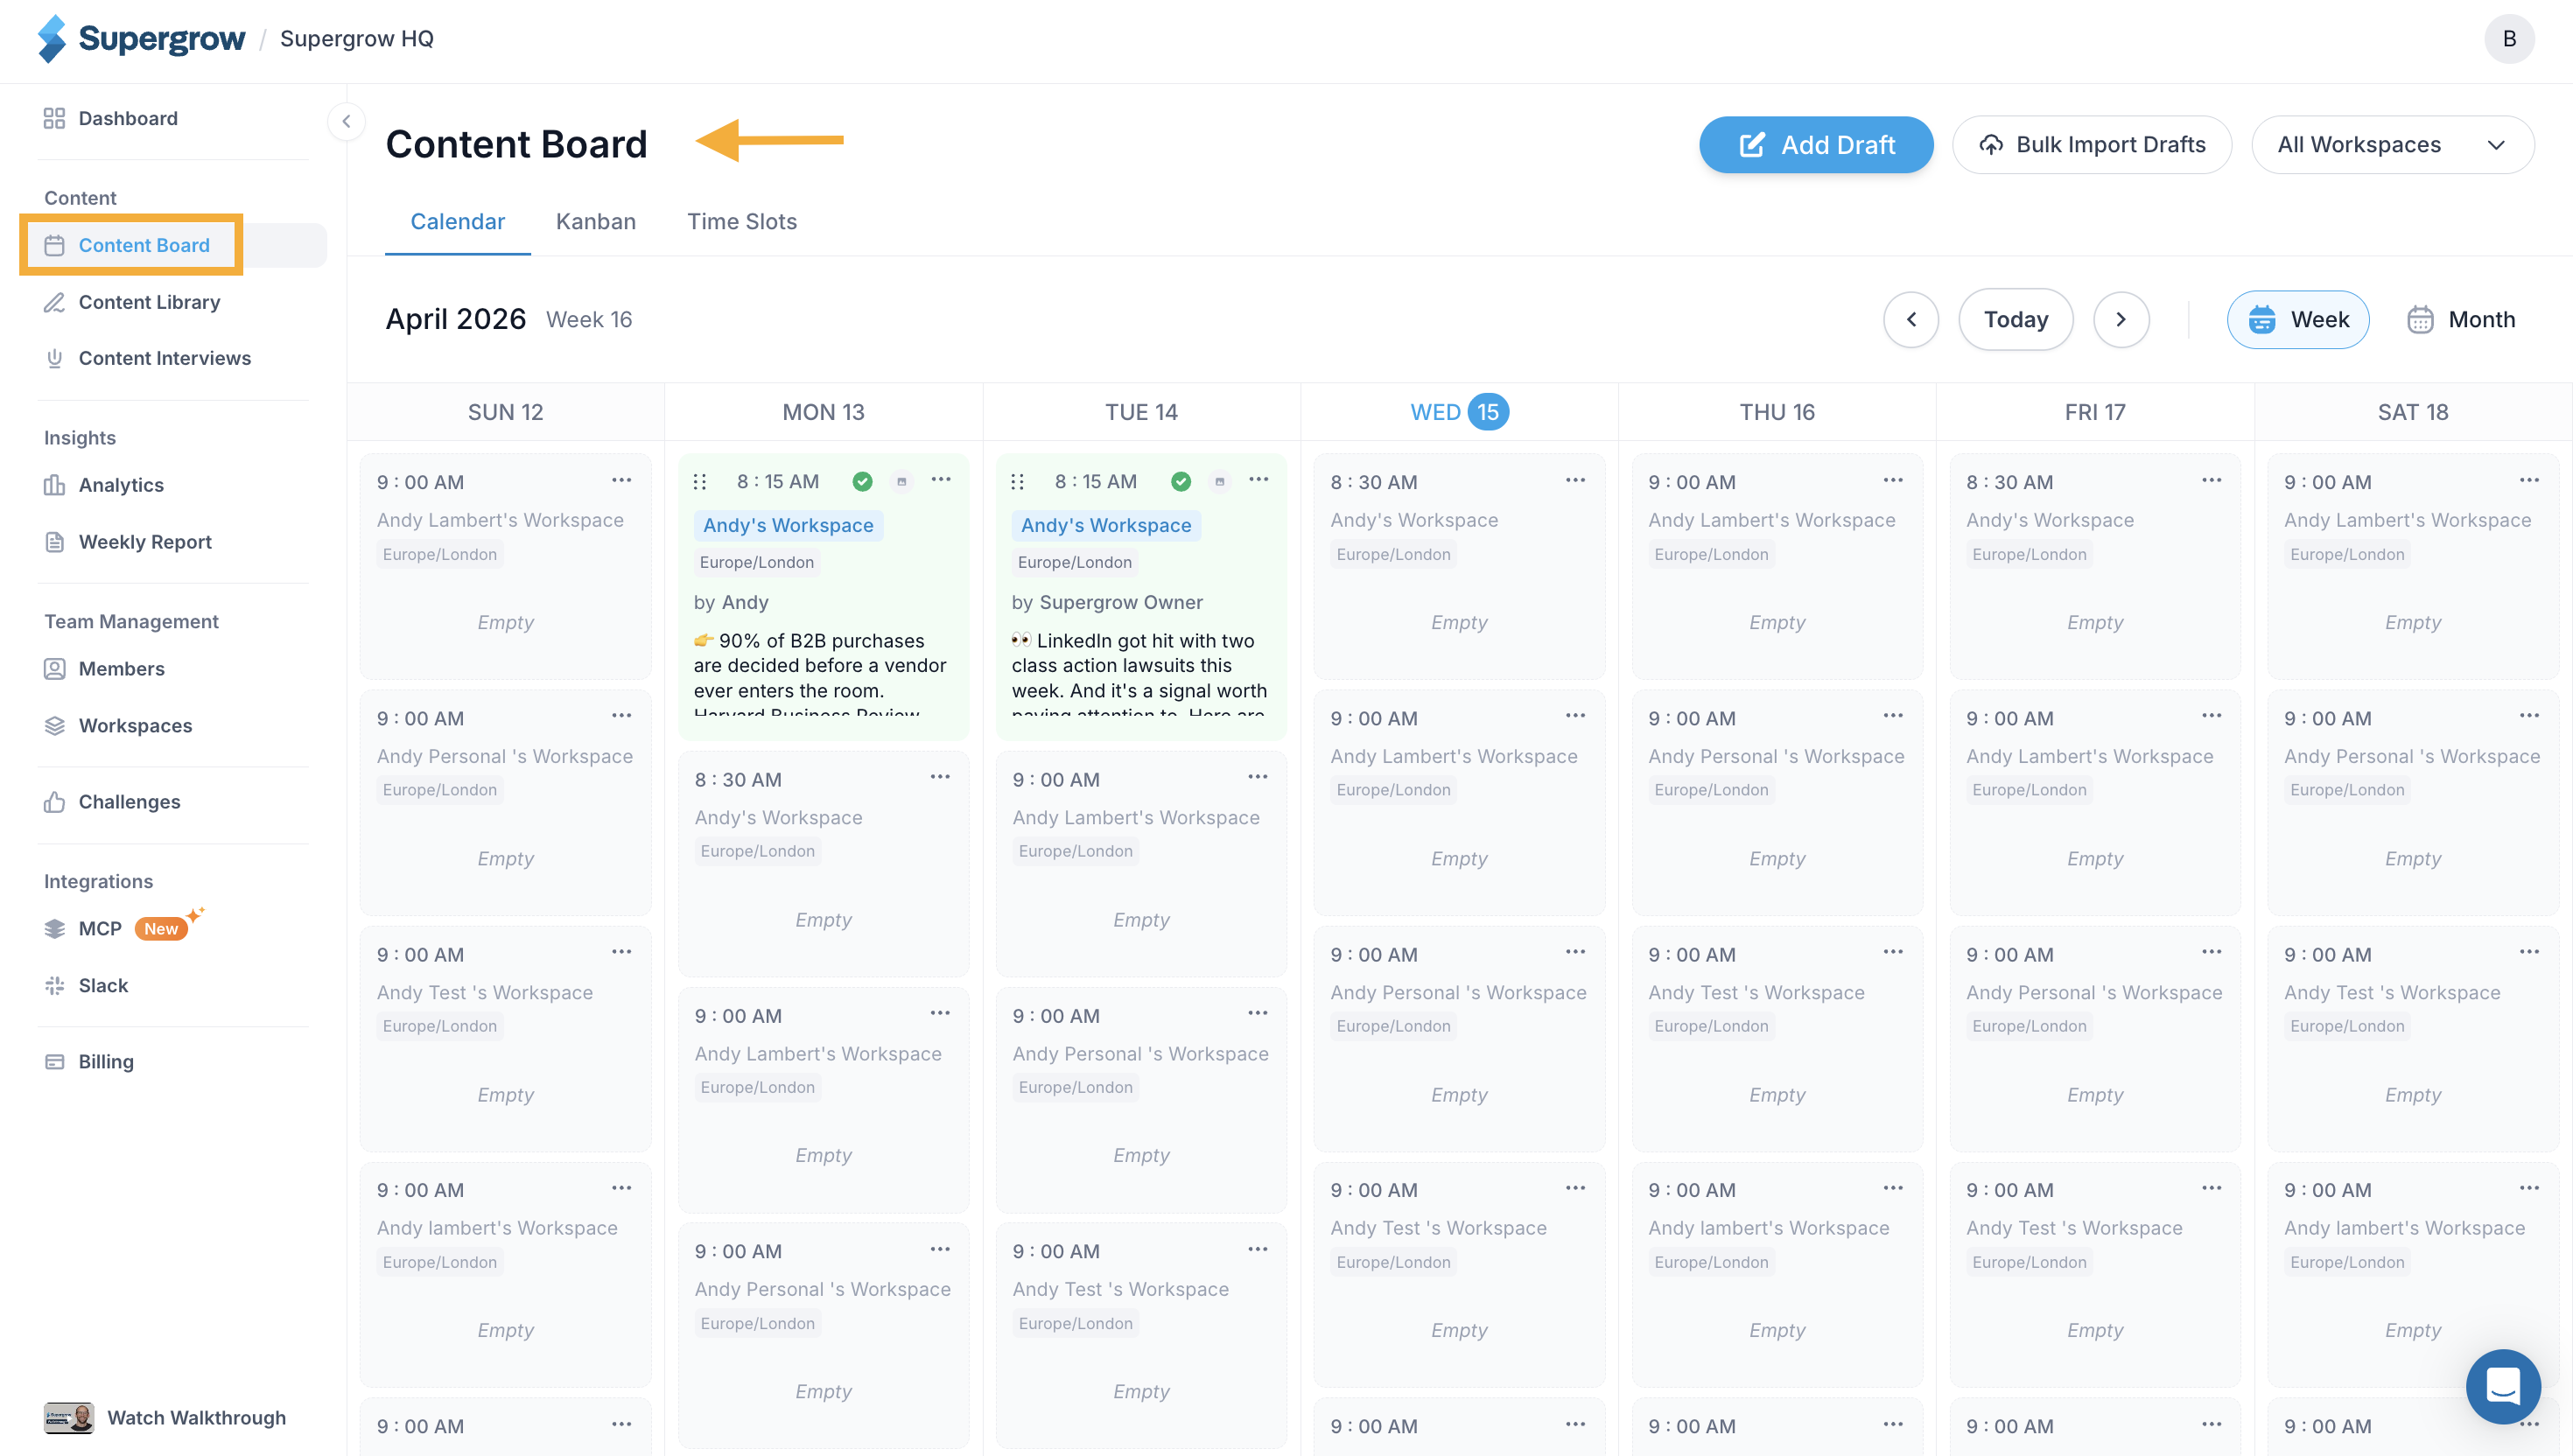The image size is (2573, 1456).
Task: Click the Slack integration icon
Action: [54, 985]
